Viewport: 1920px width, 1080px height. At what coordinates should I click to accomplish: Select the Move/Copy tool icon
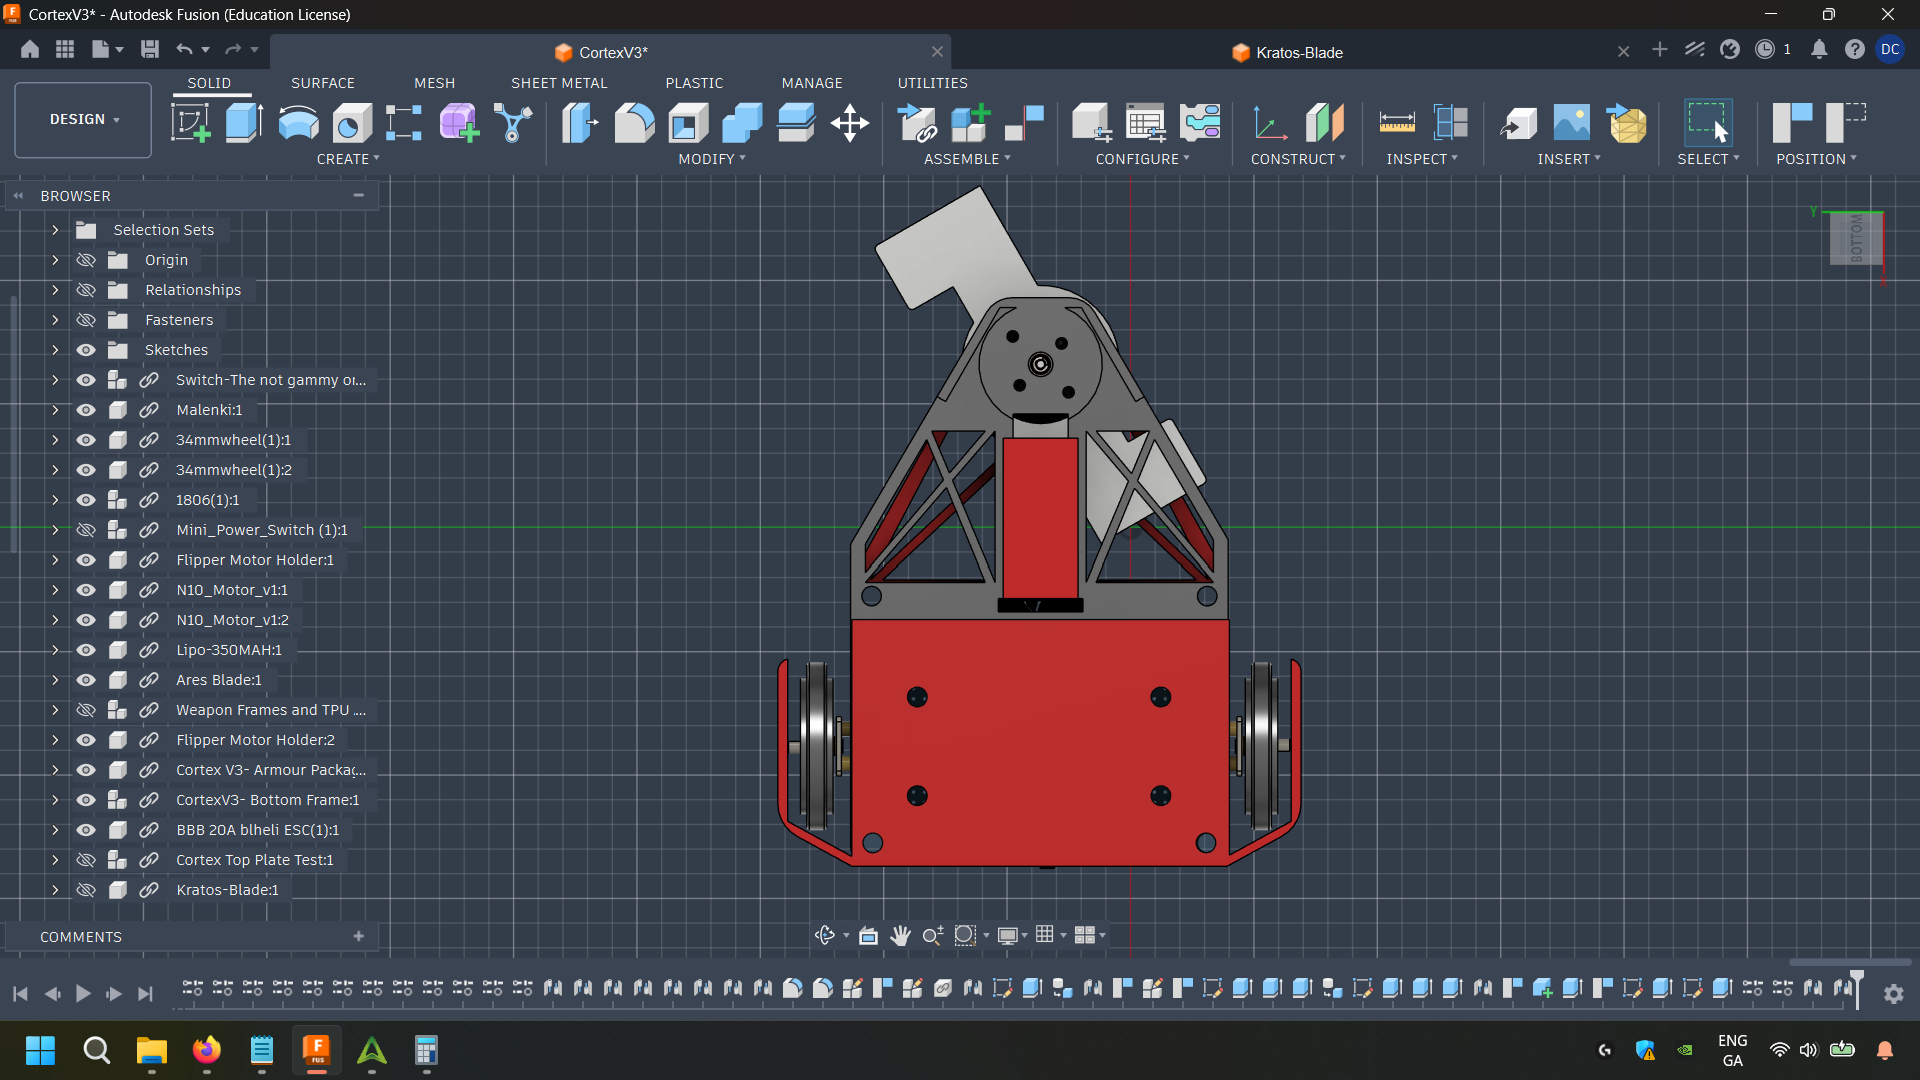point(849,123)
